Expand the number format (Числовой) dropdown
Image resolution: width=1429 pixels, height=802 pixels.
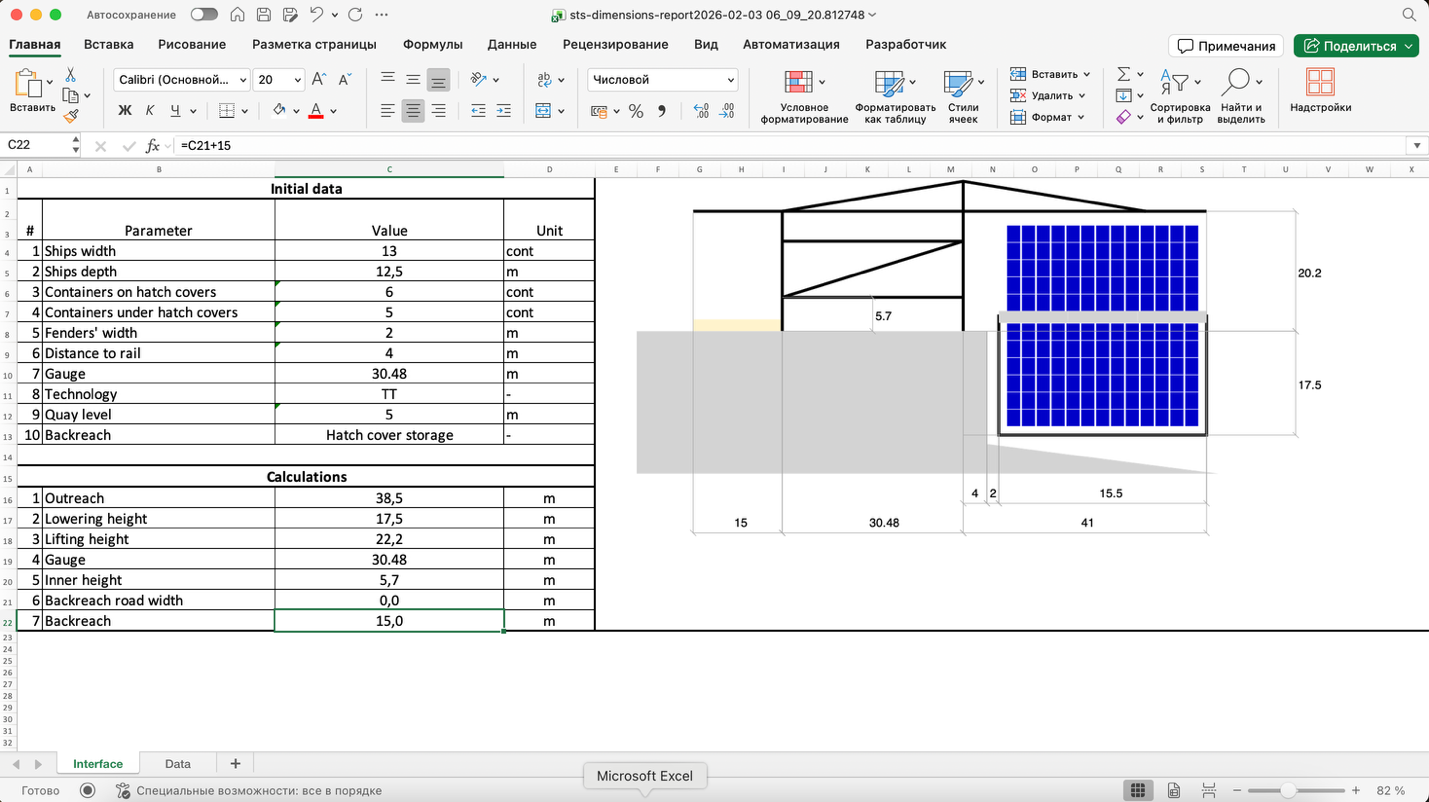point(730,80)
